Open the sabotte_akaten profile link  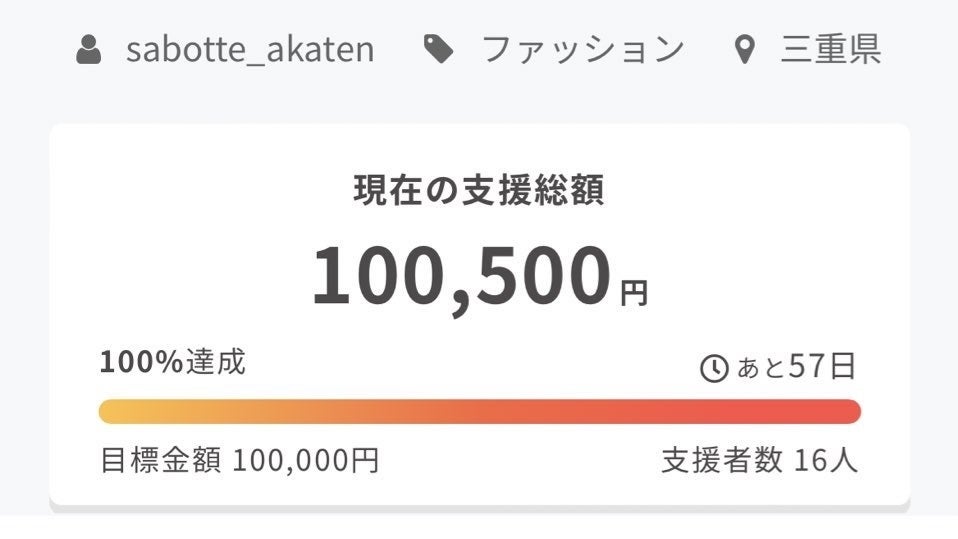[250, 49]
